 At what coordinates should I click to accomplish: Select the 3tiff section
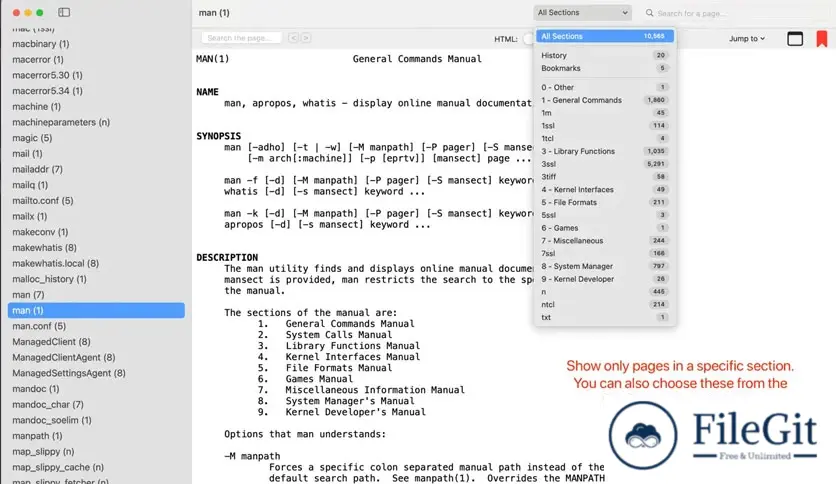tap(605, 177)
